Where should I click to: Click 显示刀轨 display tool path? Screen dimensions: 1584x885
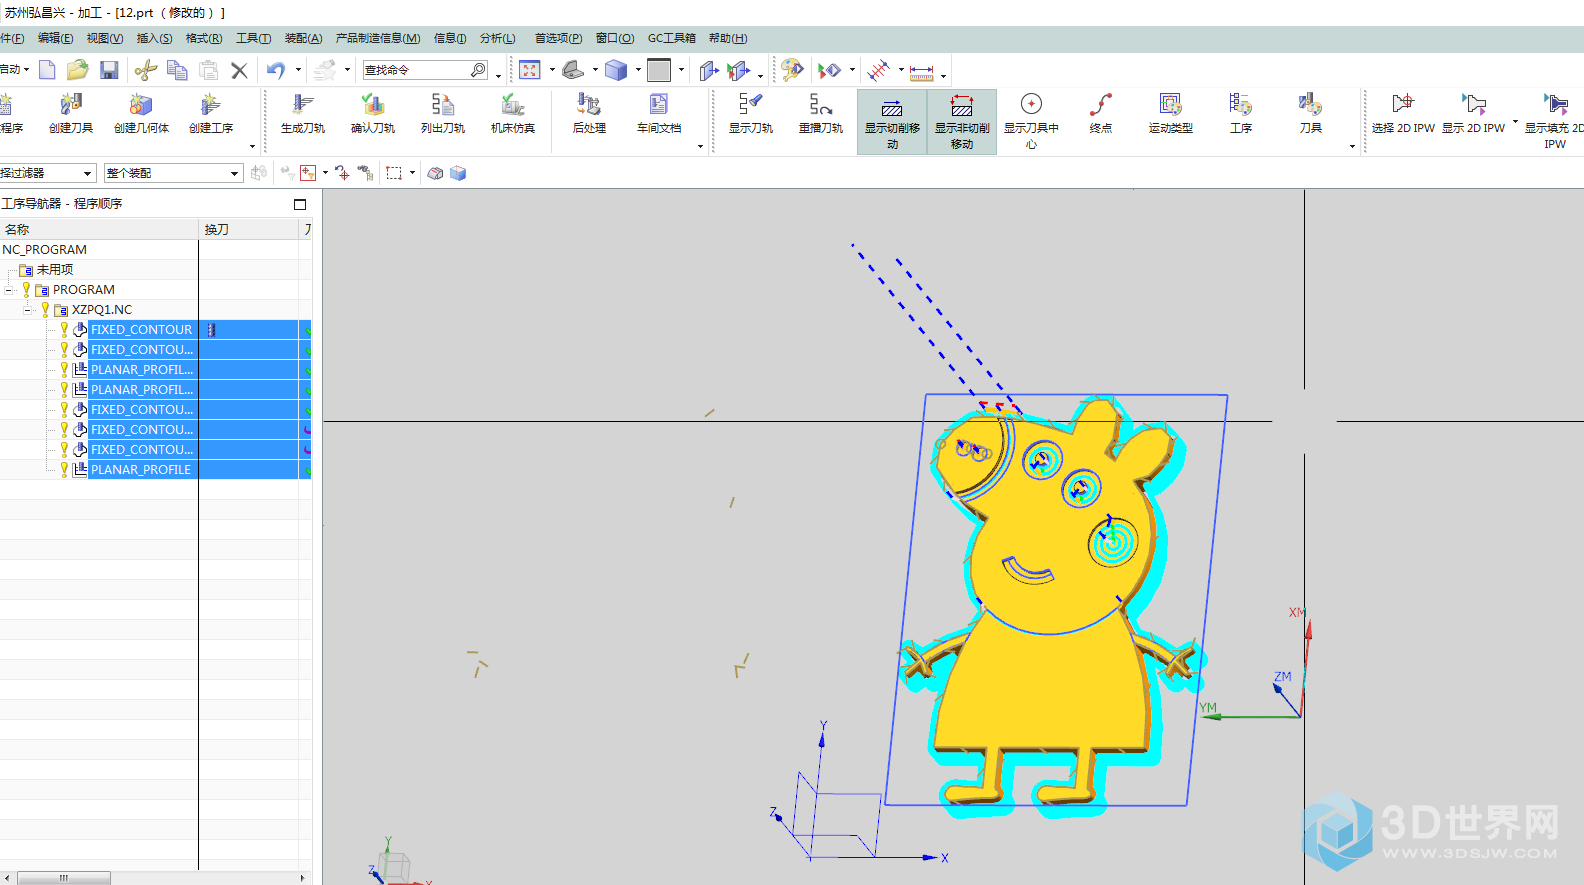coord(751,114)
